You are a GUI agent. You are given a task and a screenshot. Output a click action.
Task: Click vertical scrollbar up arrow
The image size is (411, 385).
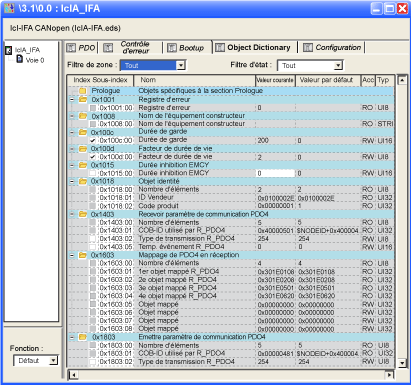[402, 80]
